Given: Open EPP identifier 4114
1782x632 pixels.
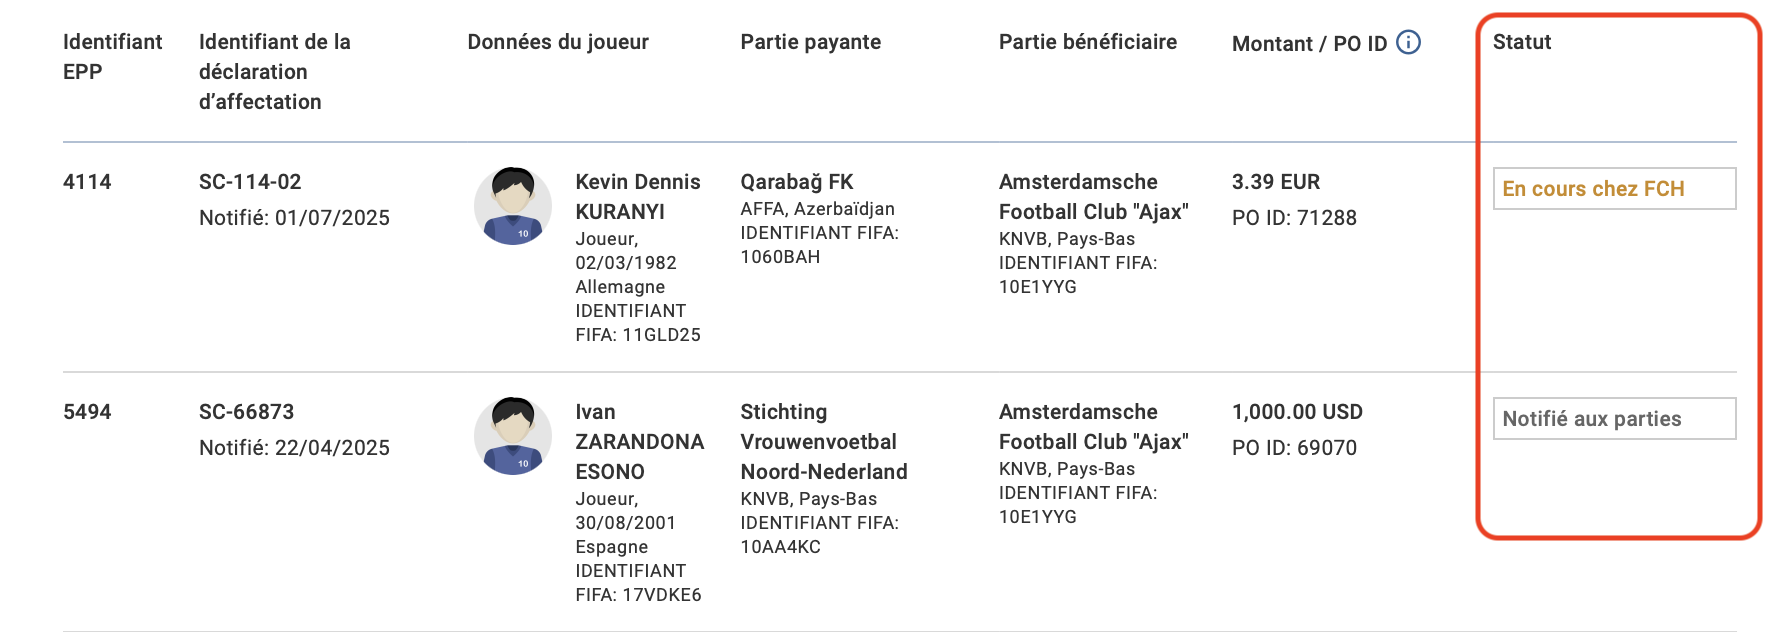Looking at the screenshot, I should point(87,182).
